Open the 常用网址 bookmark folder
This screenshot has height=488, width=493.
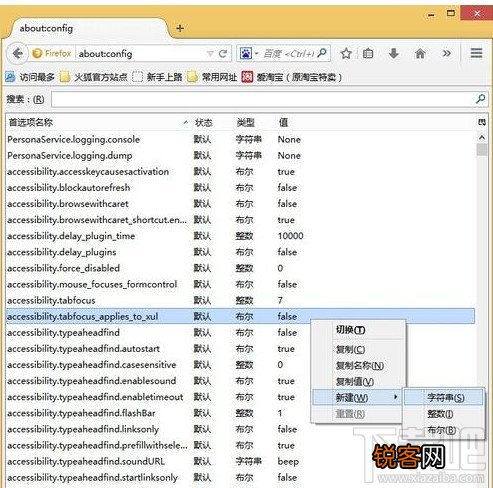pyautogui.click(x=212, y=77)
